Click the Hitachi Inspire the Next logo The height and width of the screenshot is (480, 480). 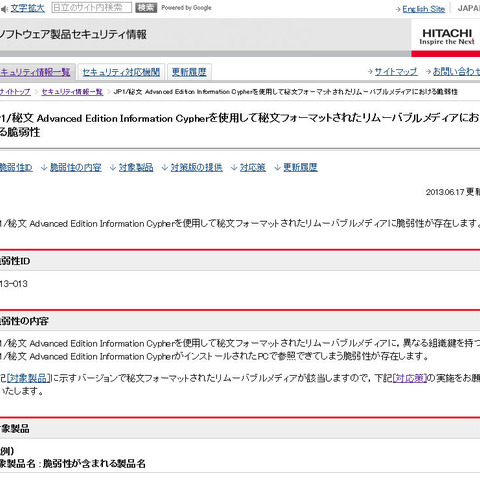[x=447, y=37]
